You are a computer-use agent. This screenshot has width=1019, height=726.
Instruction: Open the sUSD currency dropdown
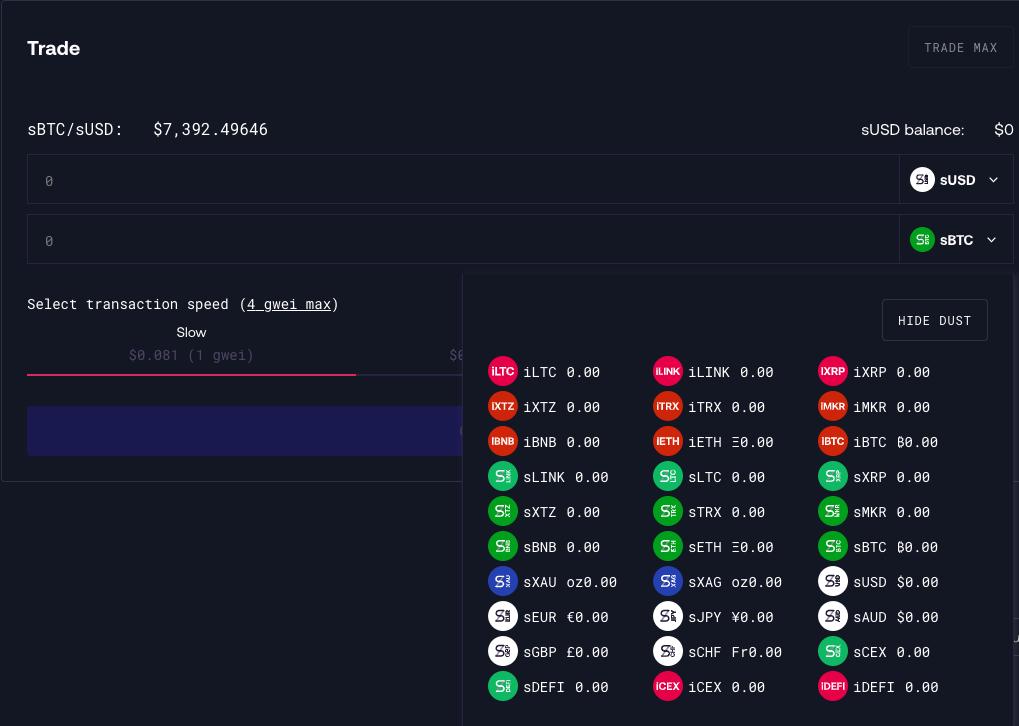955,180
